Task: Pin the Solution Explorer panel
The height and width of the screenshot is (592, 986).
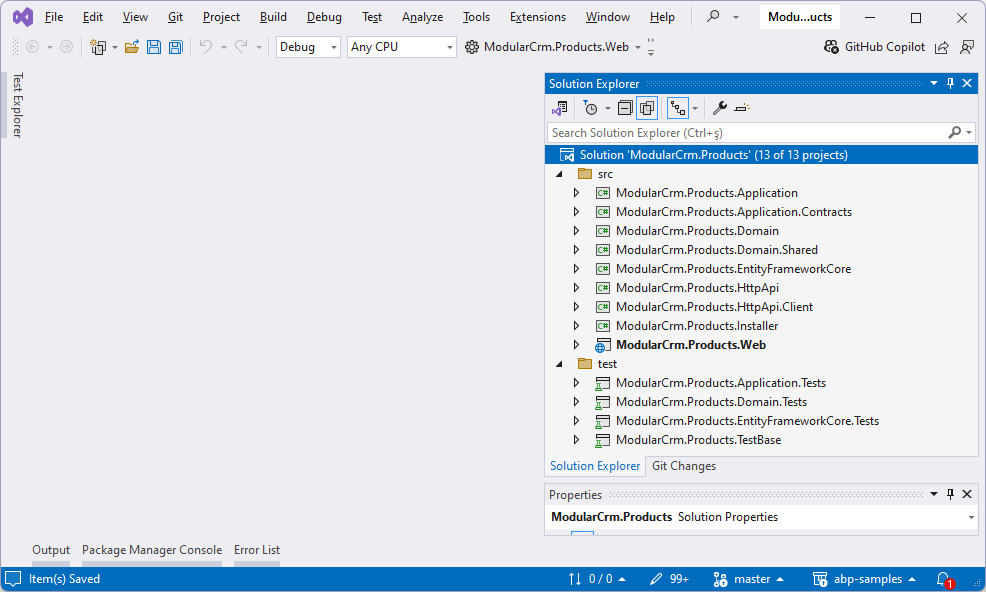Action: click(949, 83)
